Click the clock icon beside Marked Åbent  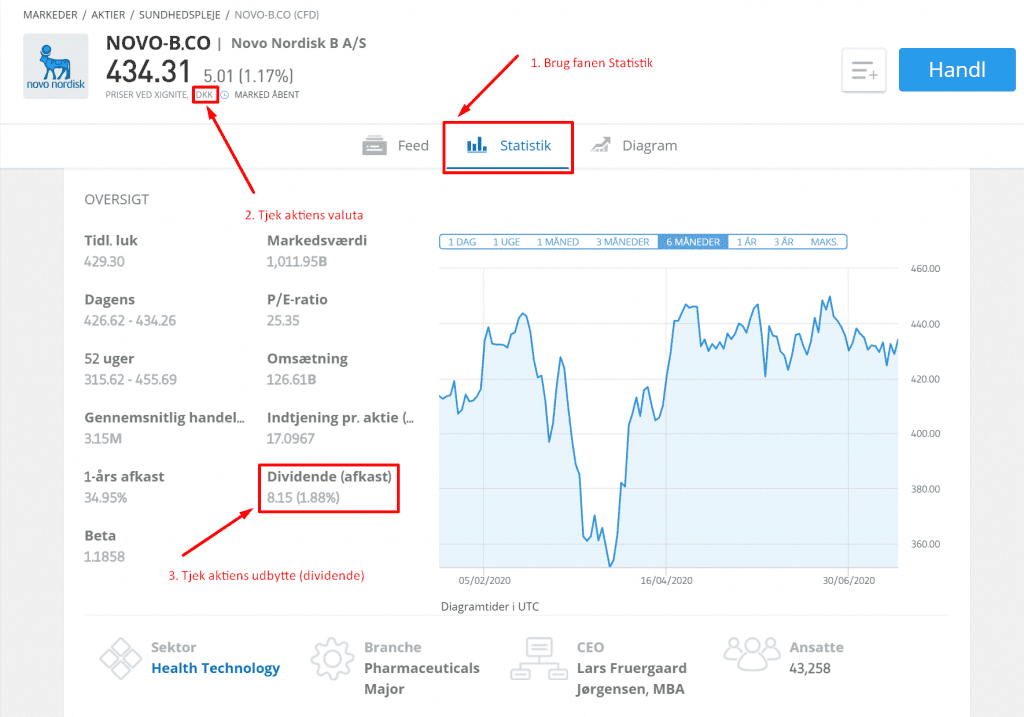[x=225, y=95]
